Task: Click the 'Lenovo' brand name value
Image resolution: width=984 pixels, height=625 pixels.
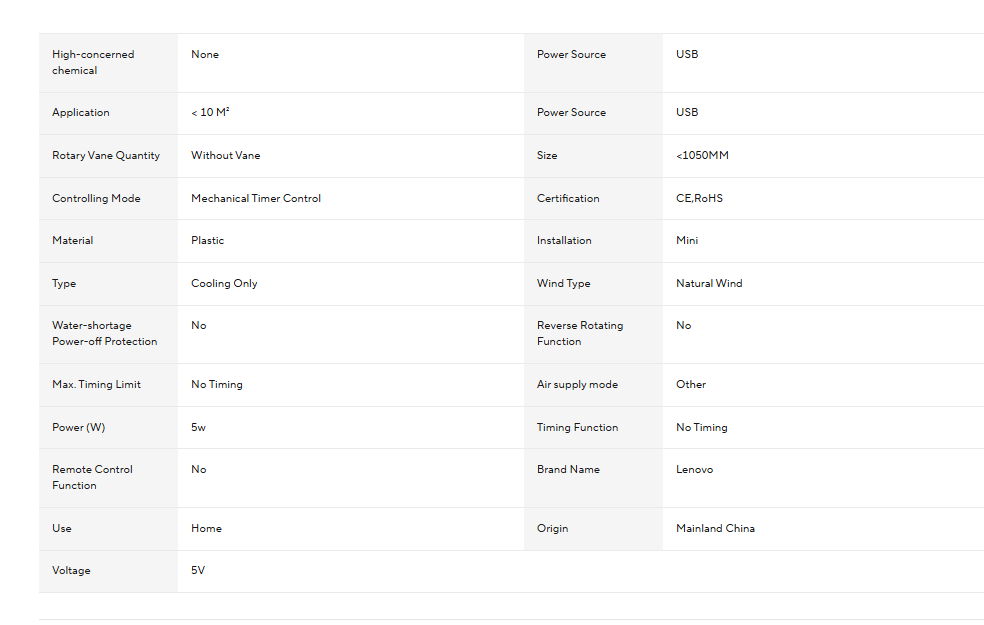Action: pos(694,469)
